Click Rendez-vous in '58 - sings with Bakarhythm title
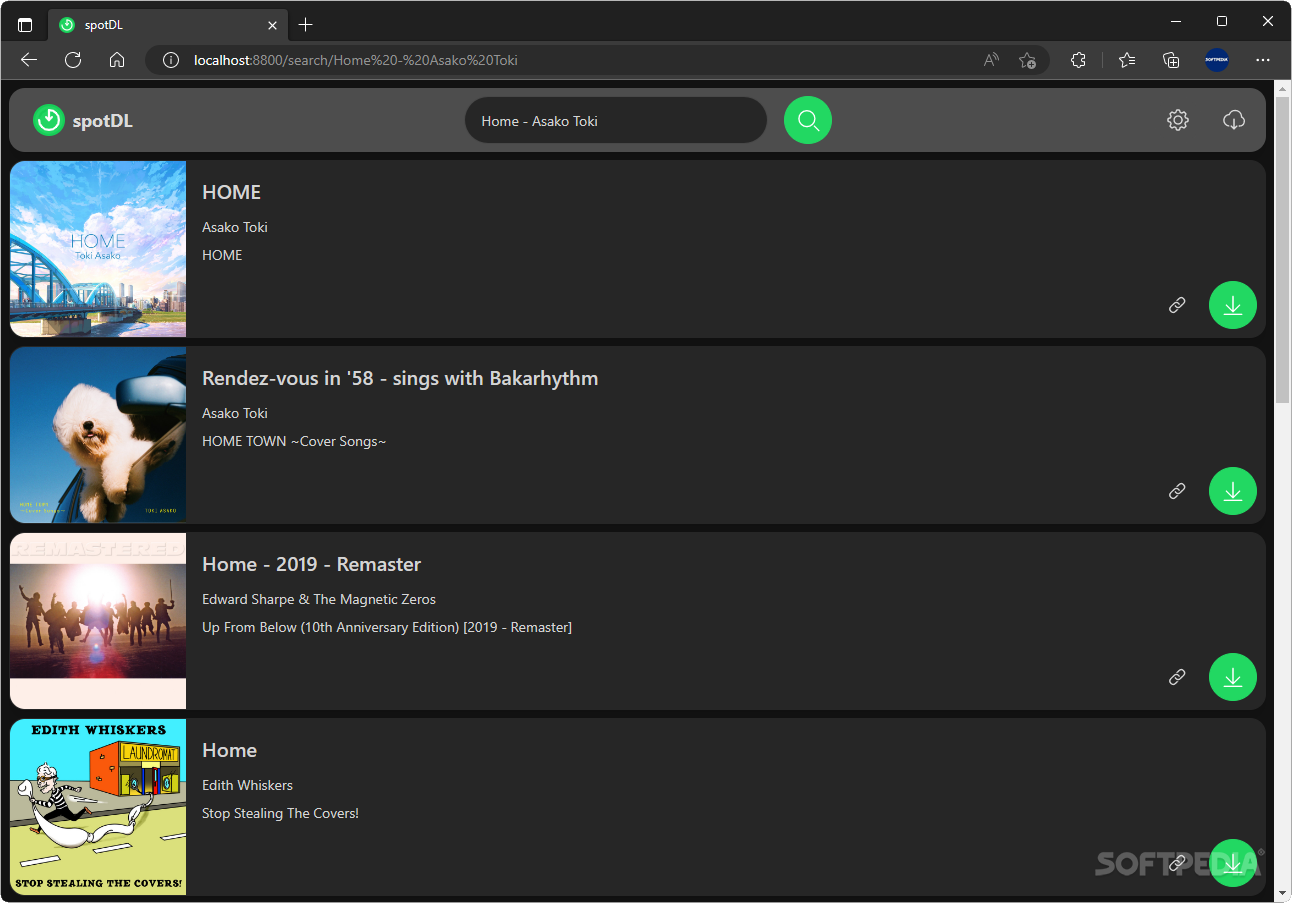Screen dimensions: 1292x903 pyautogui.click(x=400, y=378)
